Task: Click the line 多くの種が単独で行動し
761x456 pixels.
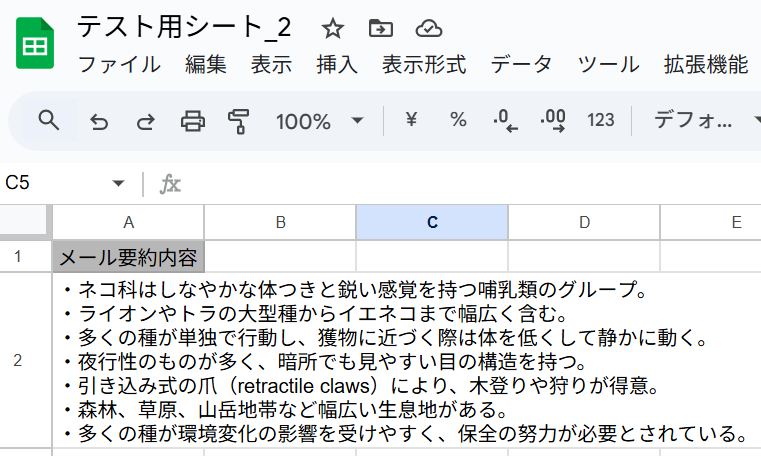Action: pos(386,338)
